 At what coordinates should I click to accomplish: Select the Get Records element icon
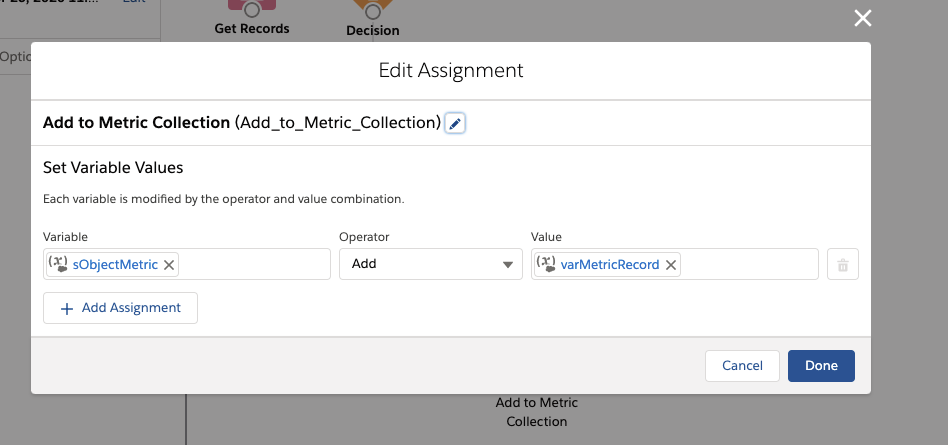click(x=251, y=8)
